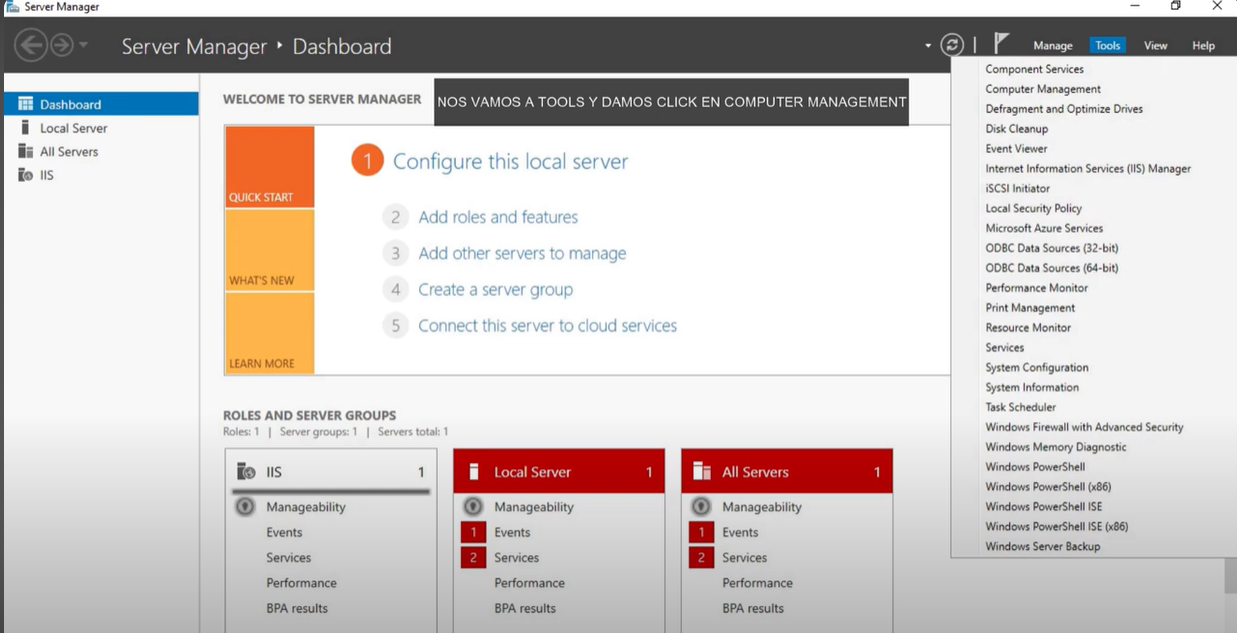The image size is (1237, 633).
Task: Open the Manage menu
Action: pyautogui.click(x=1053, y=46)
